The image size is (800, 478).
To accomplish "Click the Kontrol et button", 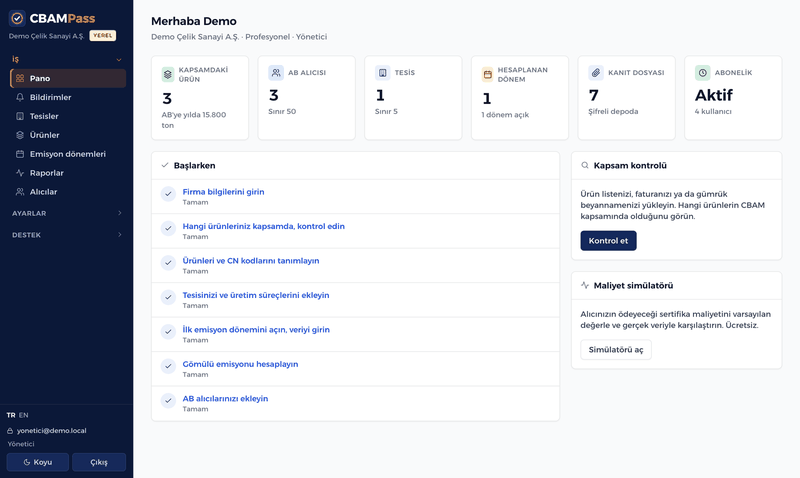I will [608, 241].
